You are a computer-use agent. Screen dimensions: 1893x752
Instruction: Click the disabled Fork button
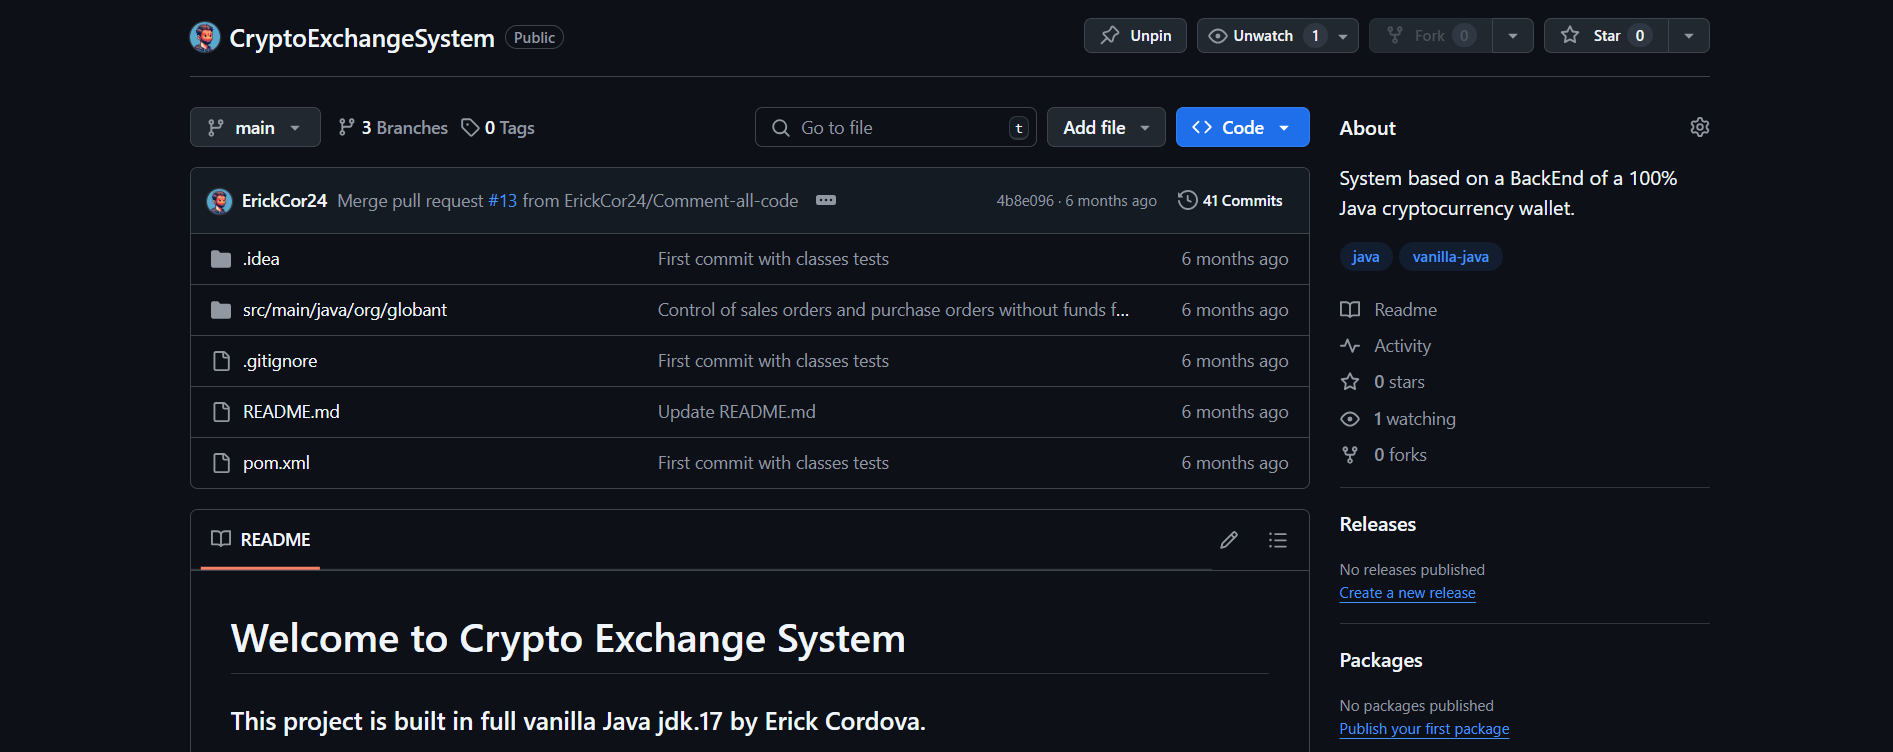[1431, 36]
